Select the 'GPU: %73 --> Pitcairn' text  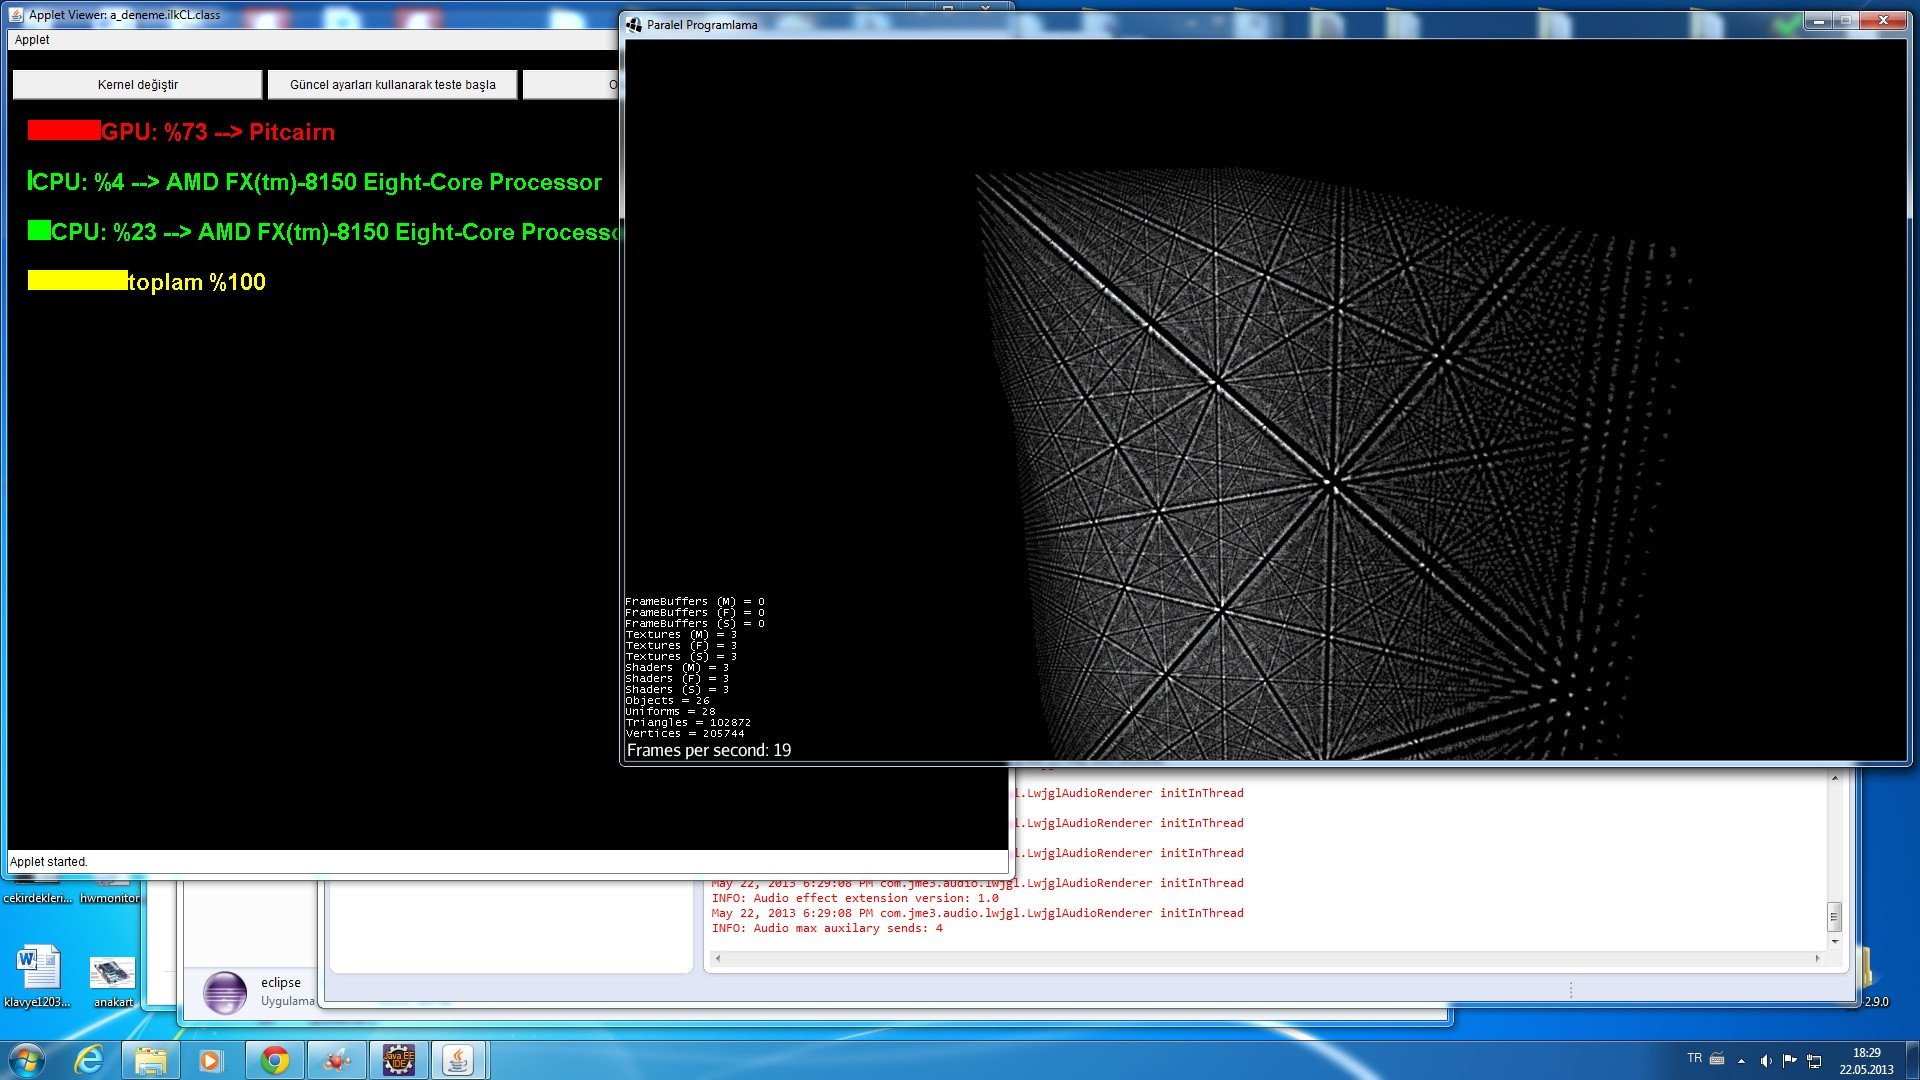[218, 132]
